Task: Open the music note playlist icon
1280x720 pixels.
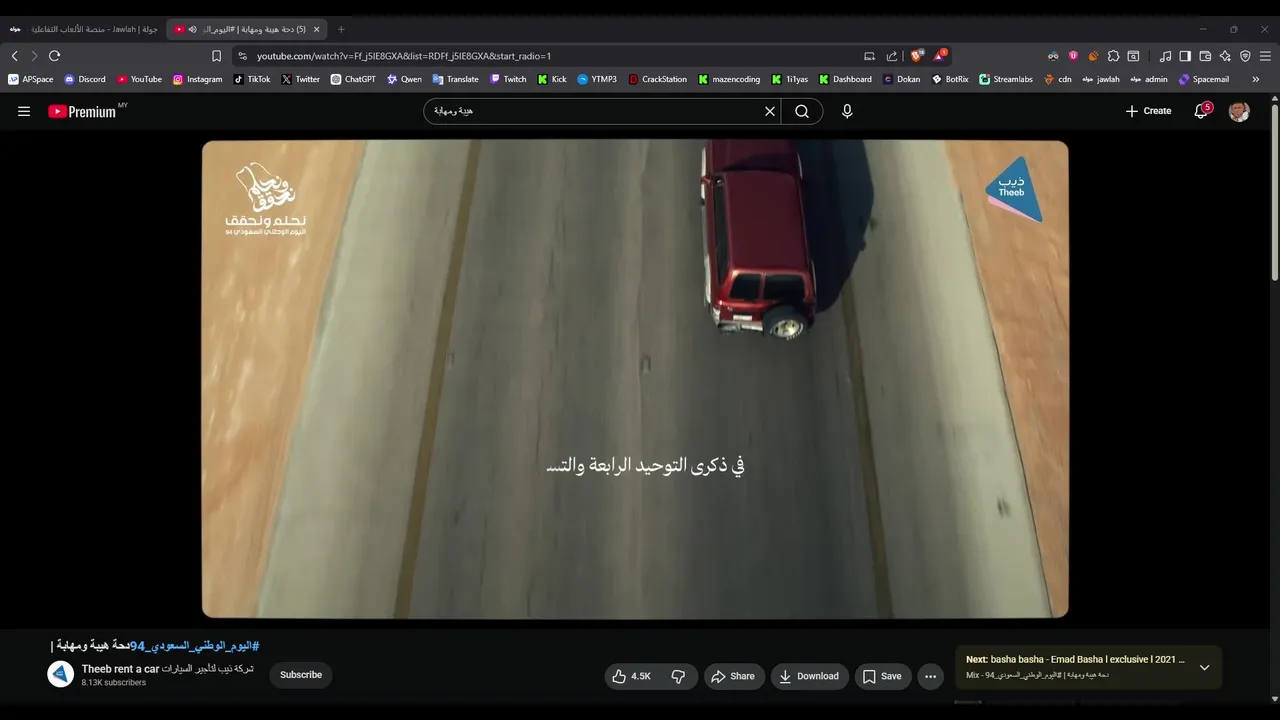Action: click(x=1165, y=56)
